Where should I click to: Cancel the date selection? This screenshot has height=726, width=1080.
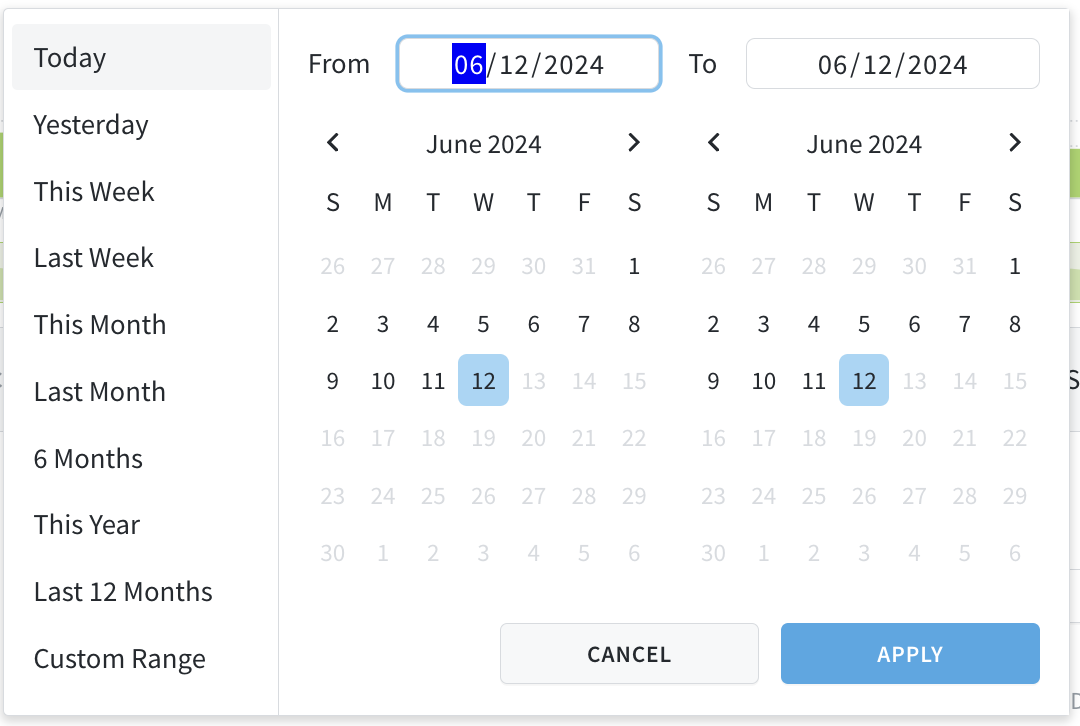628,653
